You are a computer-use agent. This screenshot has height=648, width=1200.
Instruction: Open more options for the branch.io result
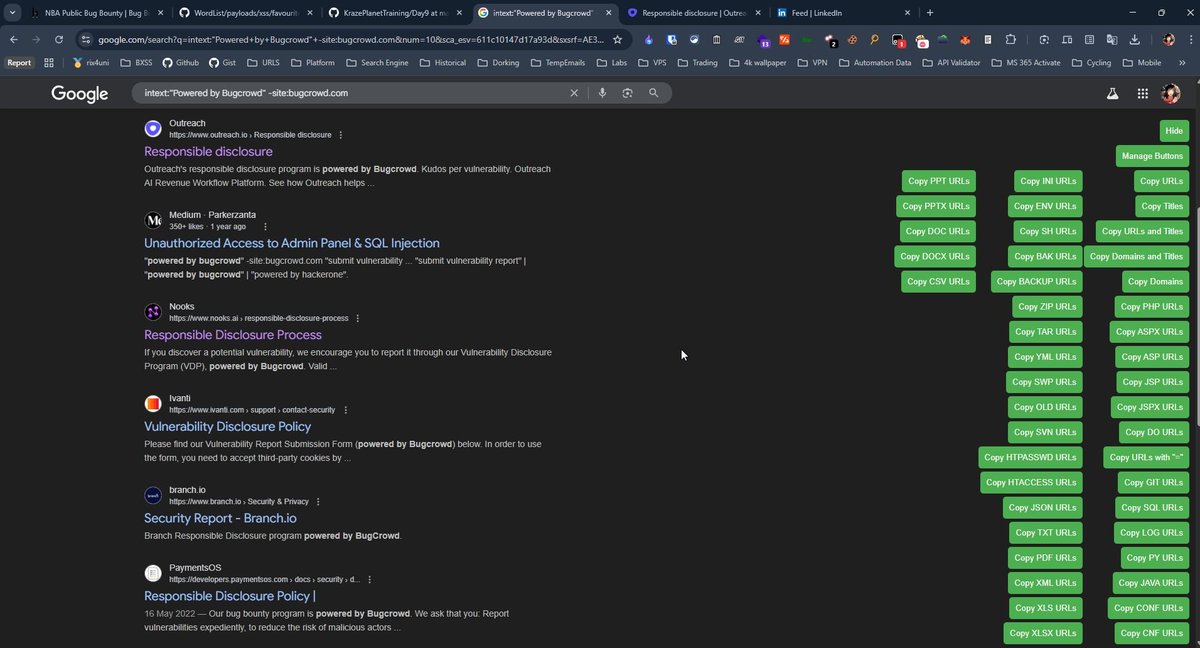point(319,502)
